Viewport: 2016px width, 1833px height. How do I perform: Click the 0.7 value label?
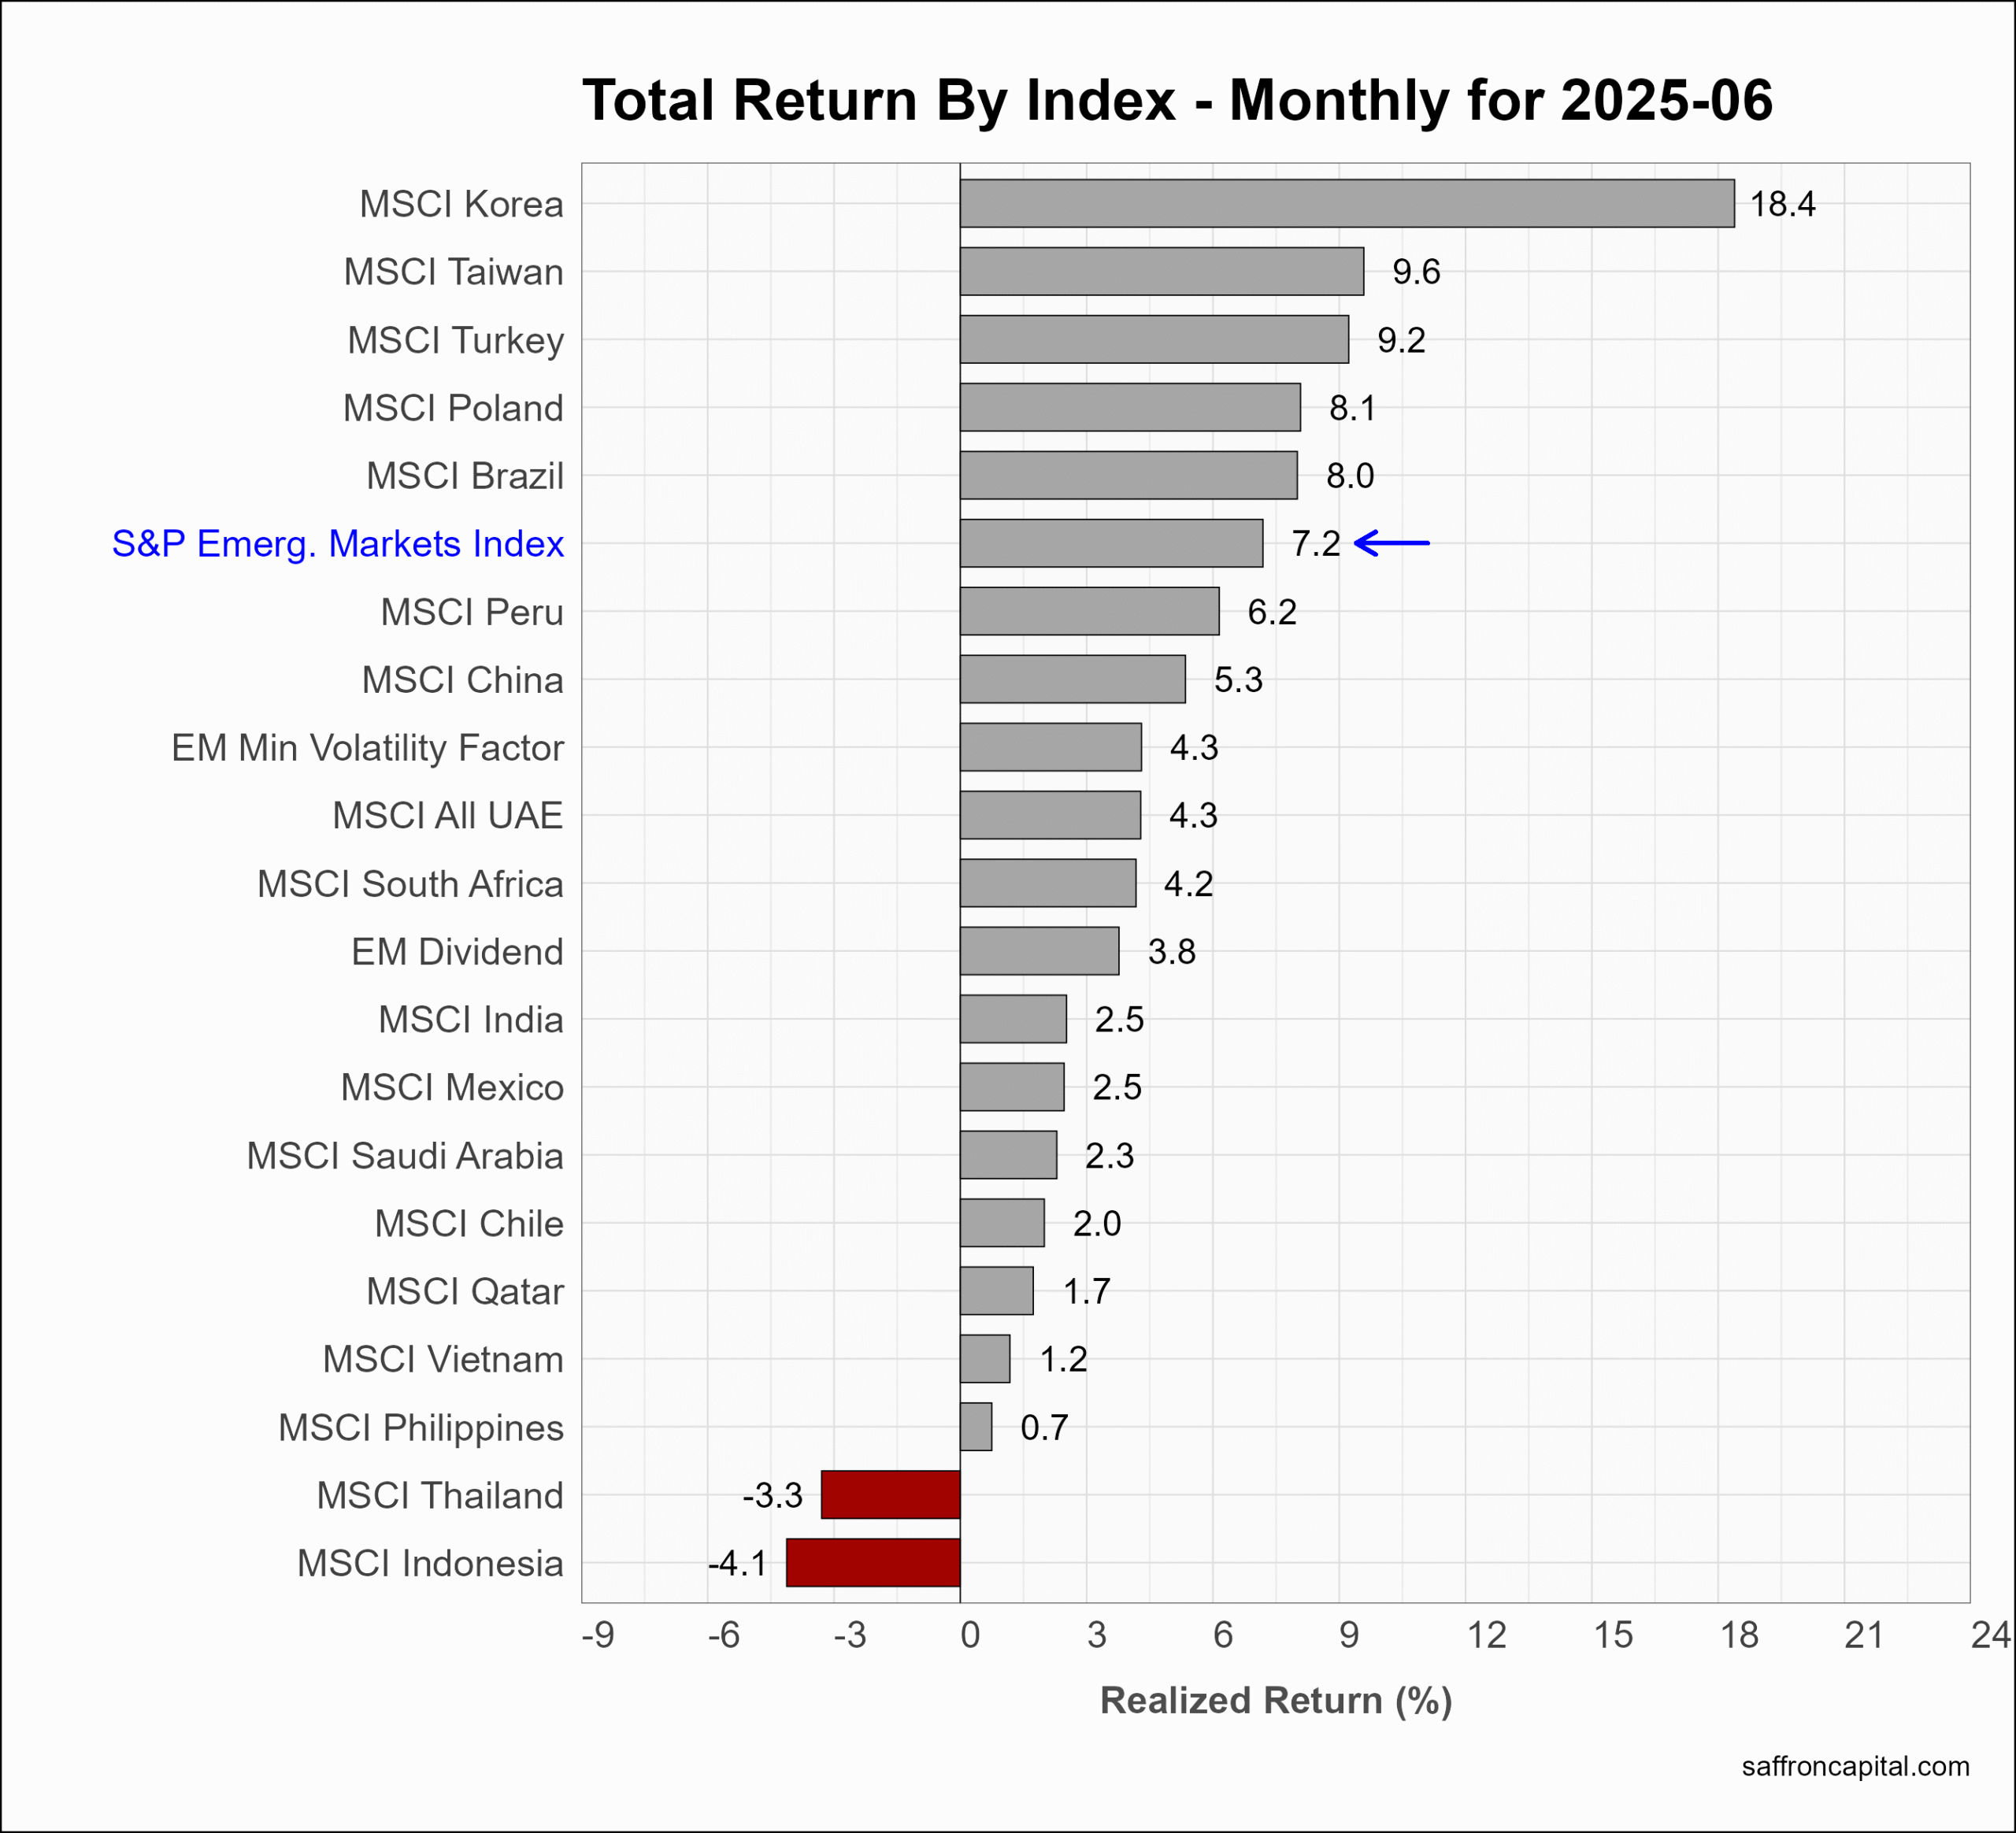pyautogui.click(x=1044, y=1427)
